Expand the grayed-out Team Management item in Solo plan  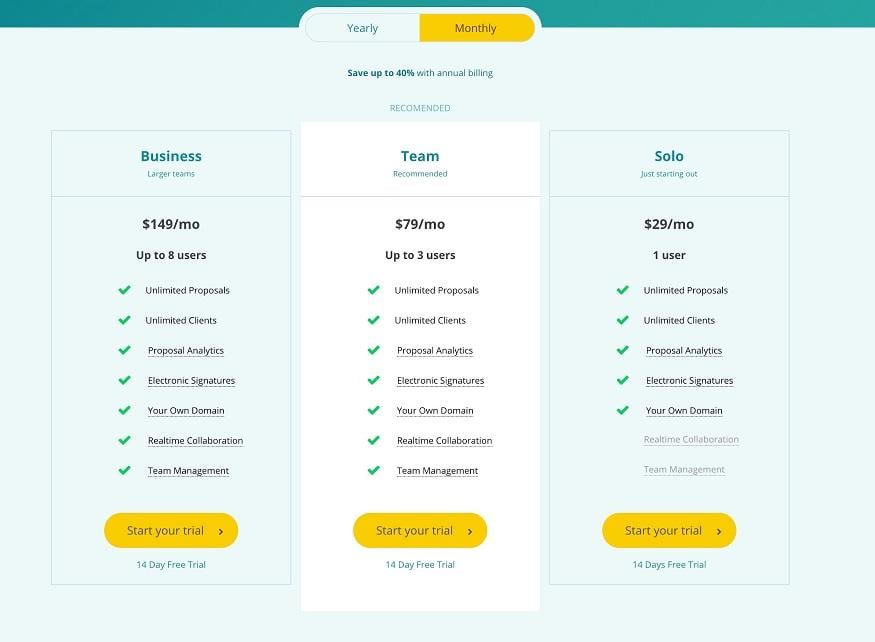click(x=684, y=469)
